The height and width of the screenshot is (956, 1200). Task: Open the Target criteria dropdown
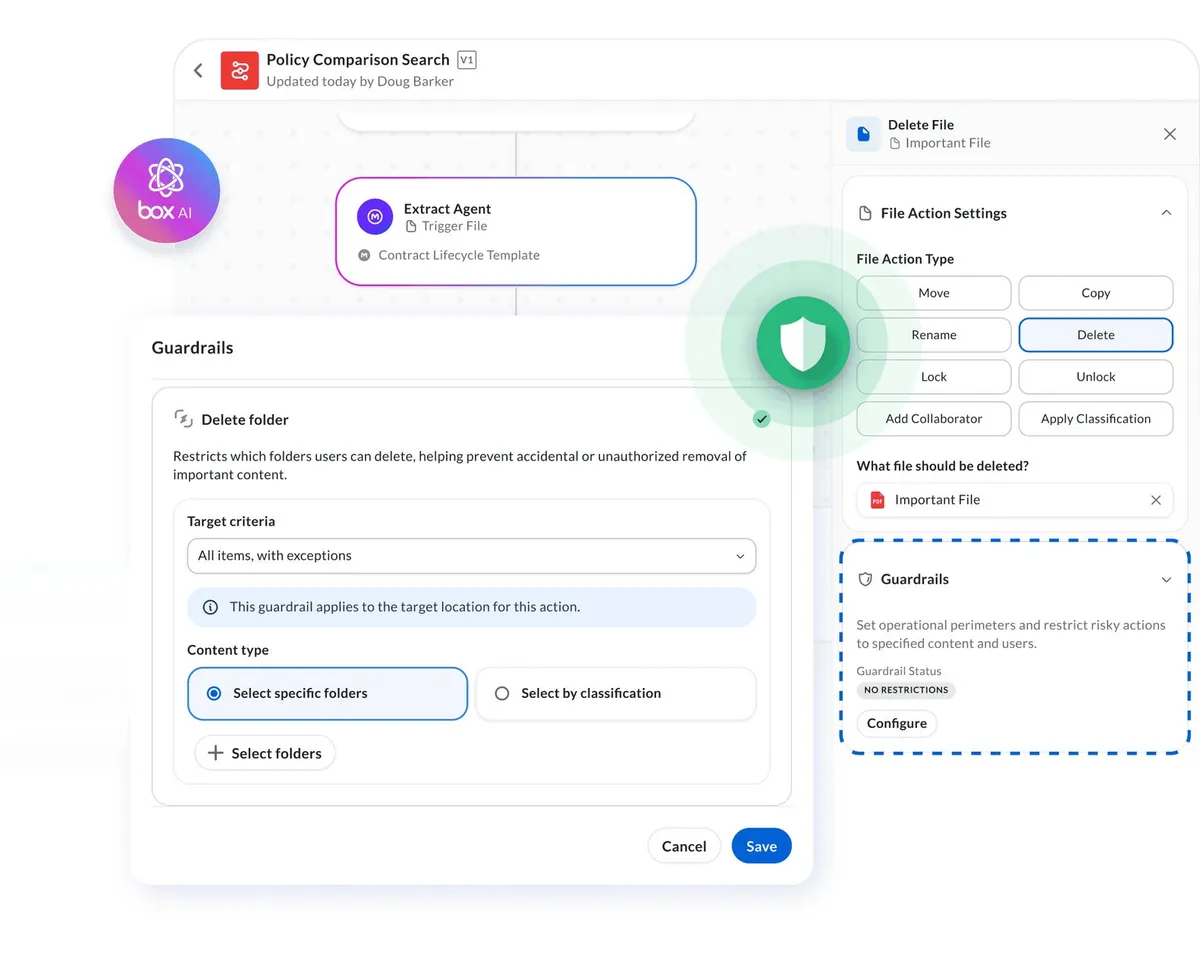click(471, 556)
